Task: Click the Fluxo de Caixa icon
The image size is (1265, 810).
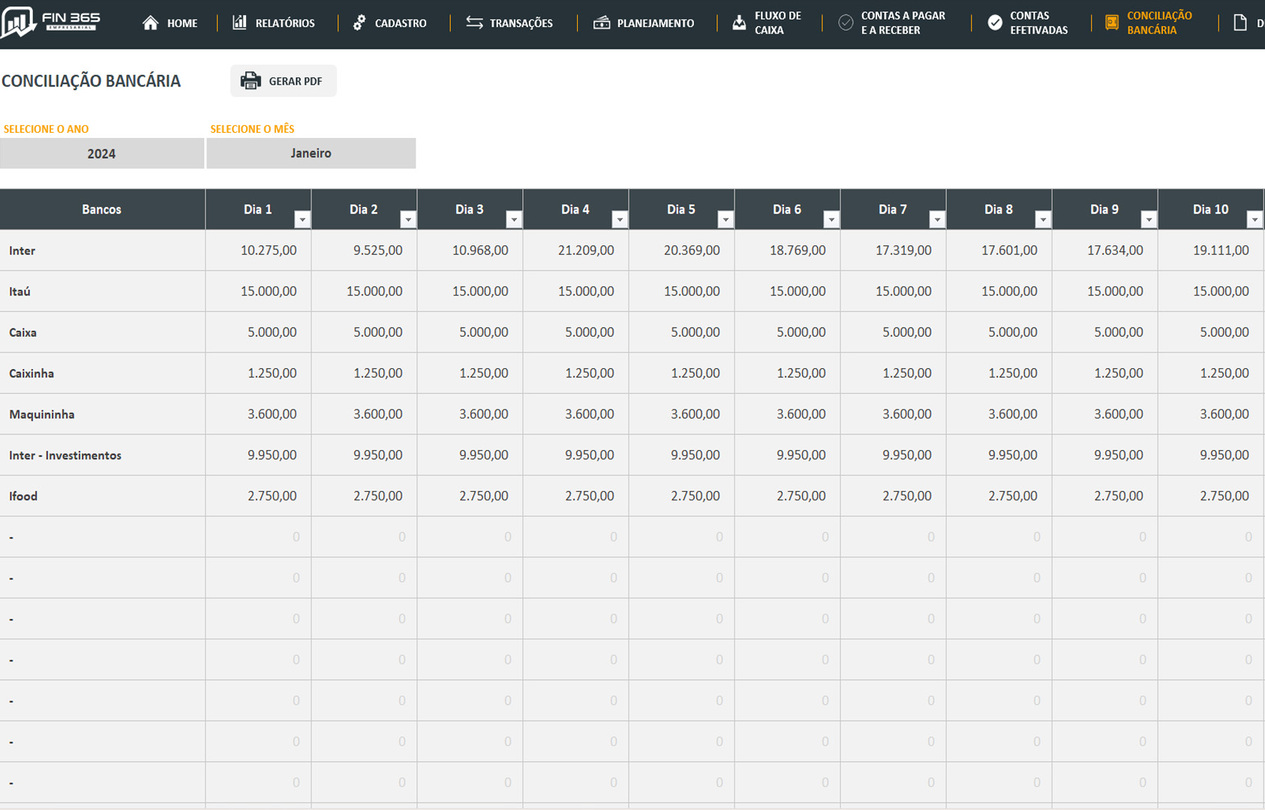Action: [739, 22]
